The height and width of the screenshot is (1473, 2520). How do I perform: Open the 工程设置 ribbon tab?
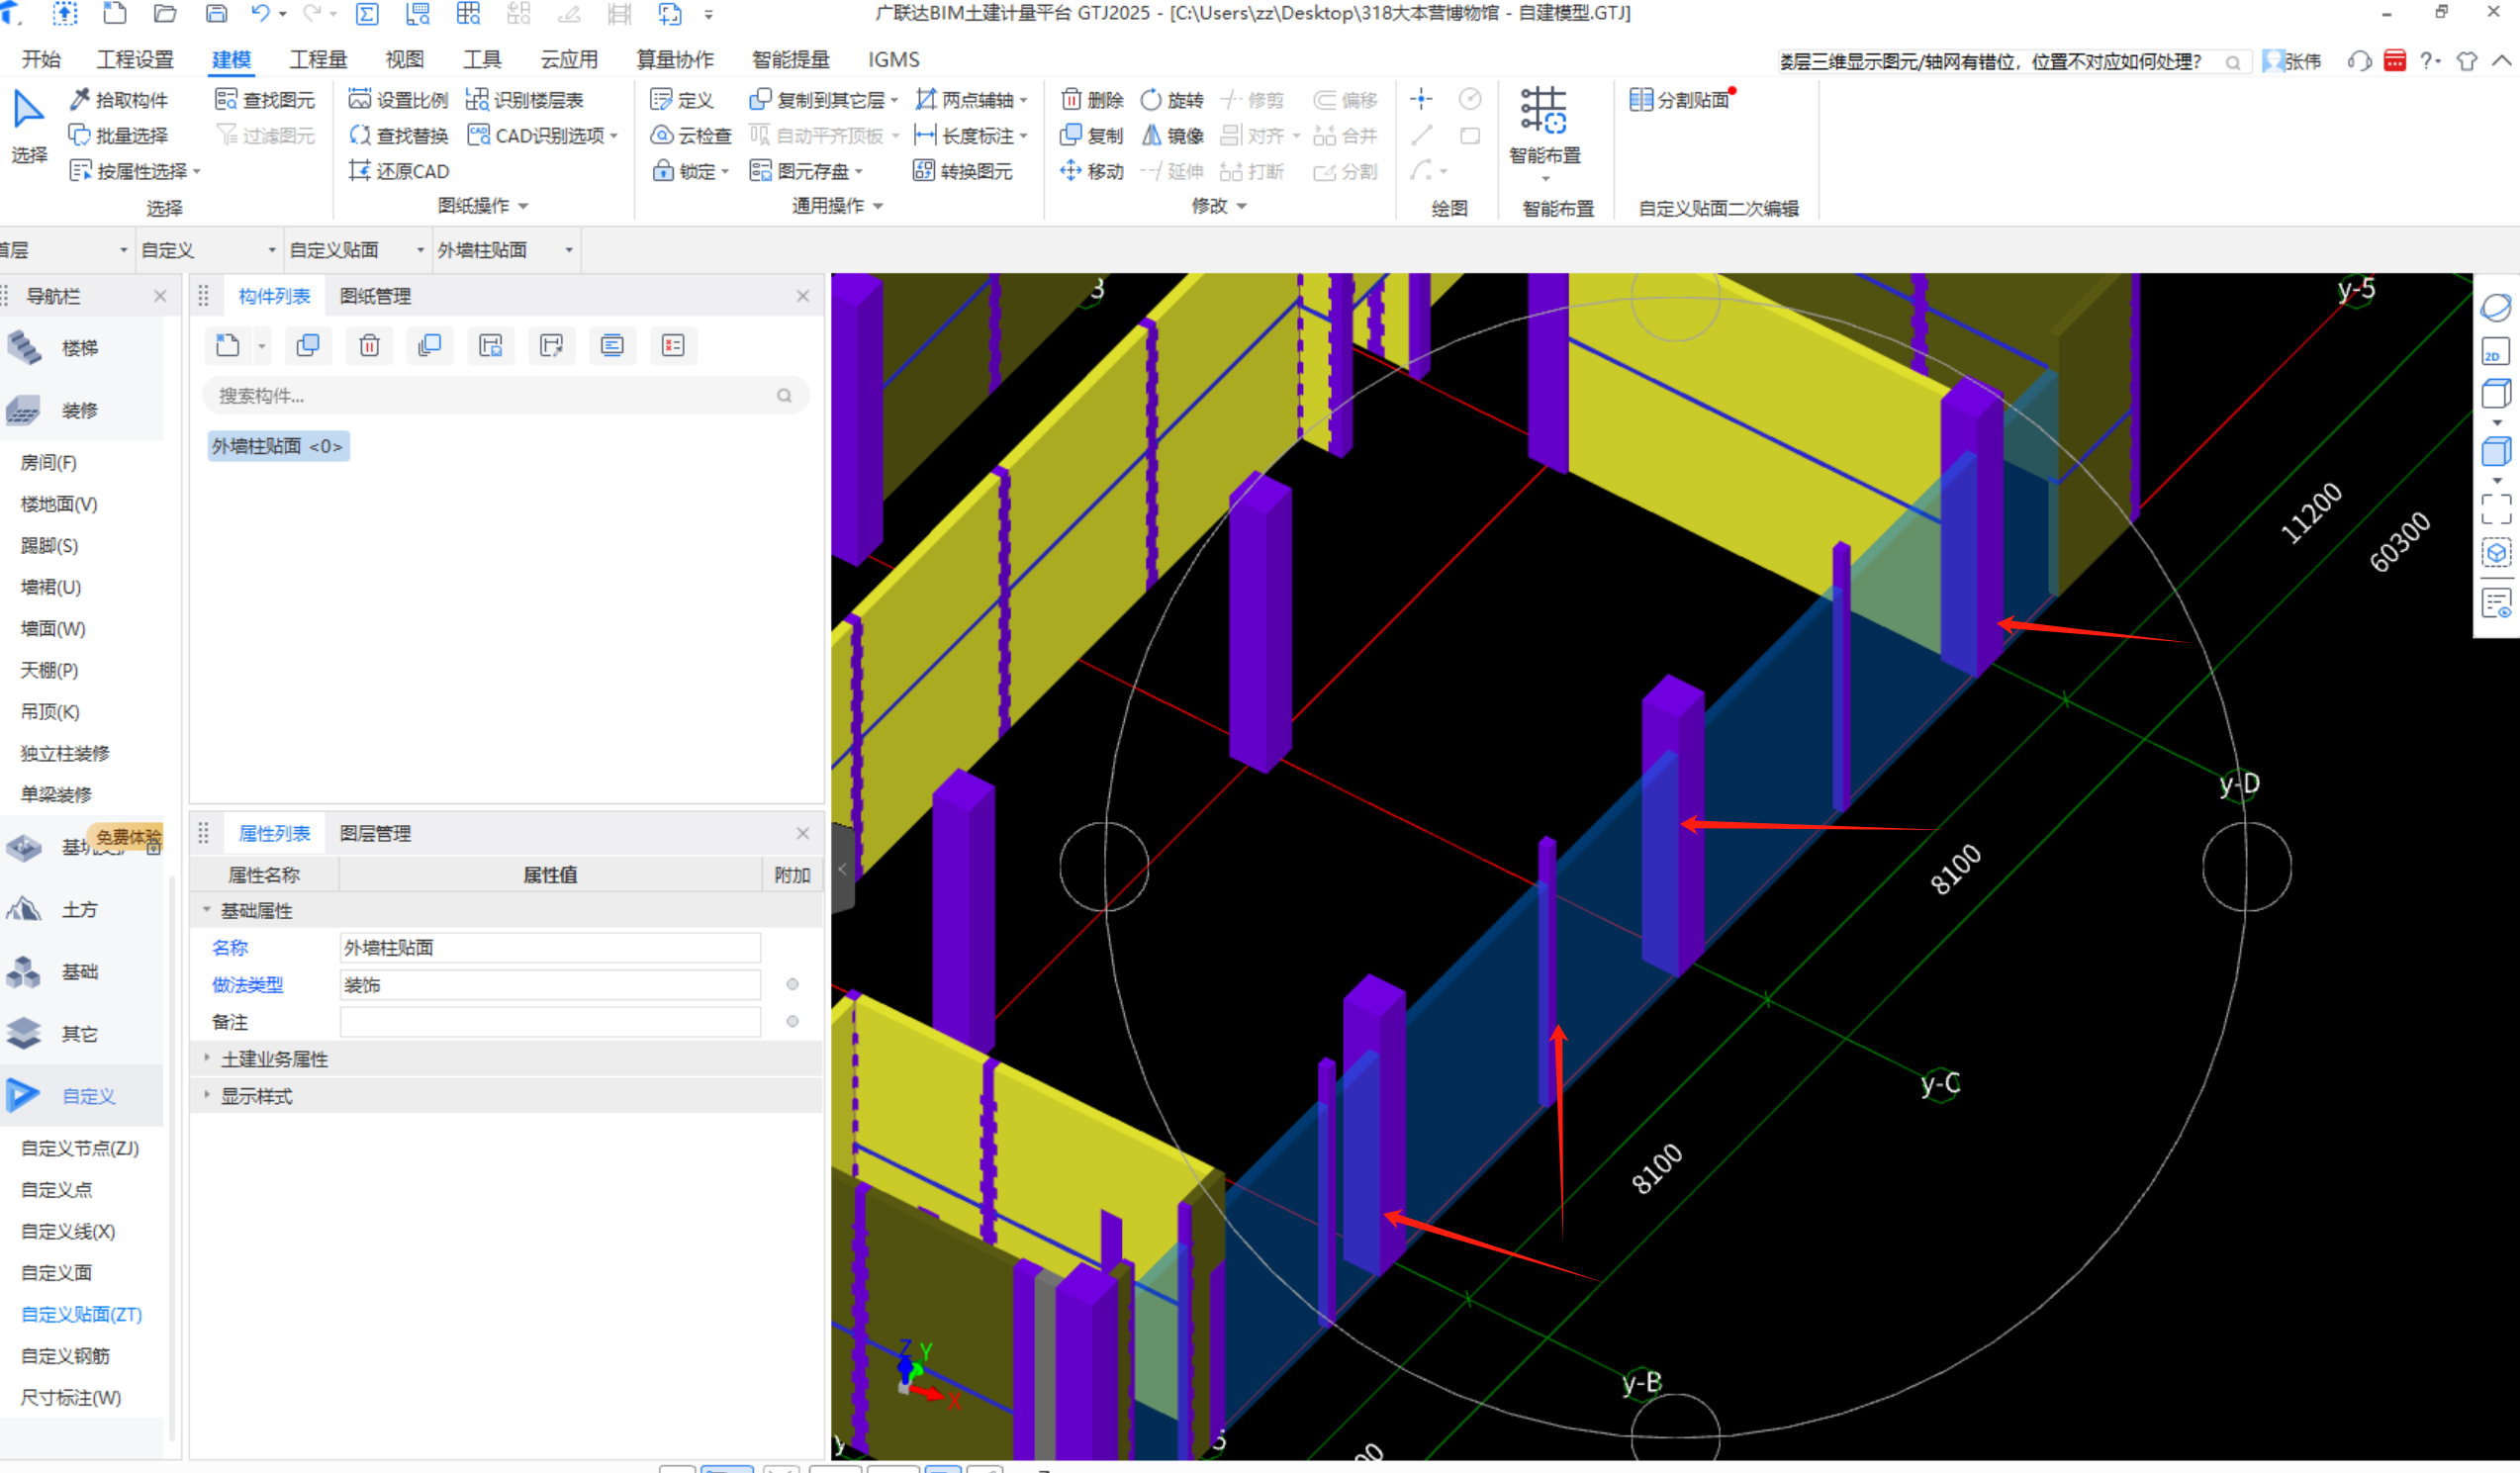pyautogui.click(x=135, y=59)
